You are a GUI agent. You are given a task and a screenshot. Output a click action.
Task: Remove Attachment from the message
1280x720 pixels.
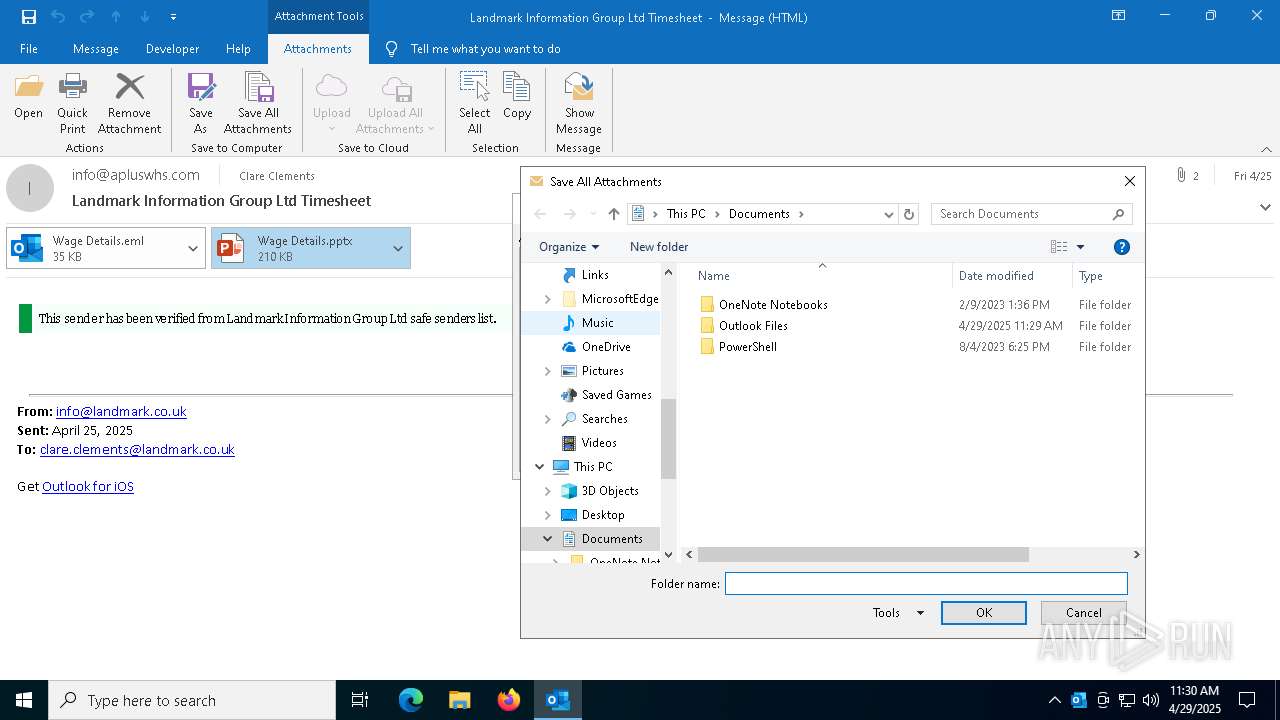coord(129,103)
